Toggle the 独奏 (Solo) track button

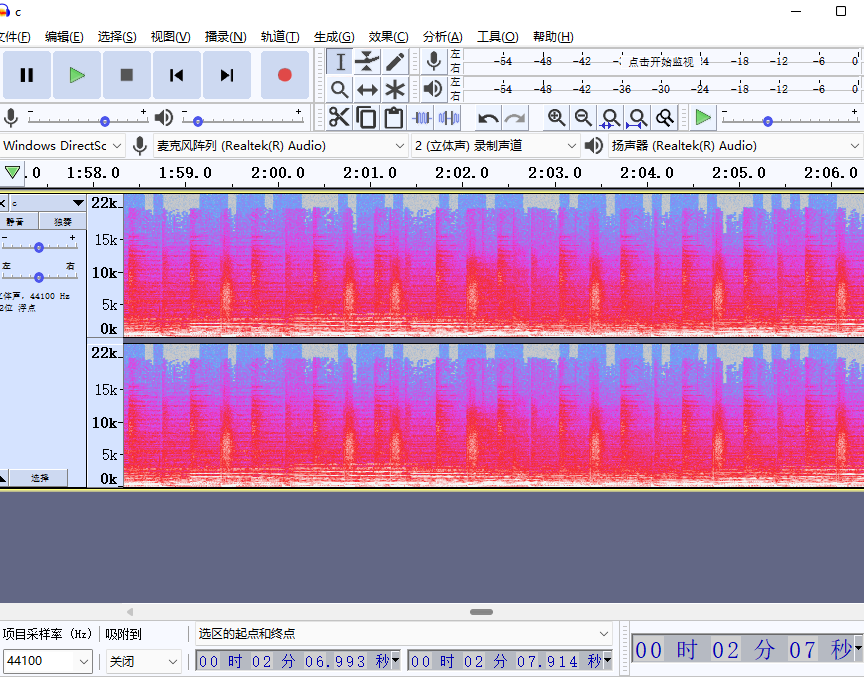click(x=62, y=221)
